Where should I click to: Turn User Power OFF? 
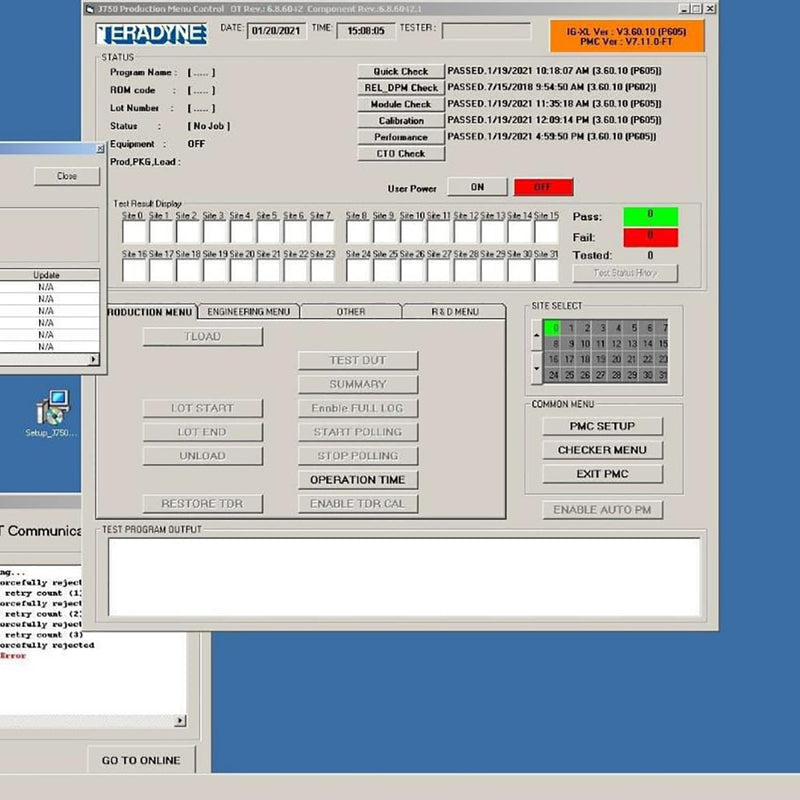pyautogui.click(x=543, y=187)
